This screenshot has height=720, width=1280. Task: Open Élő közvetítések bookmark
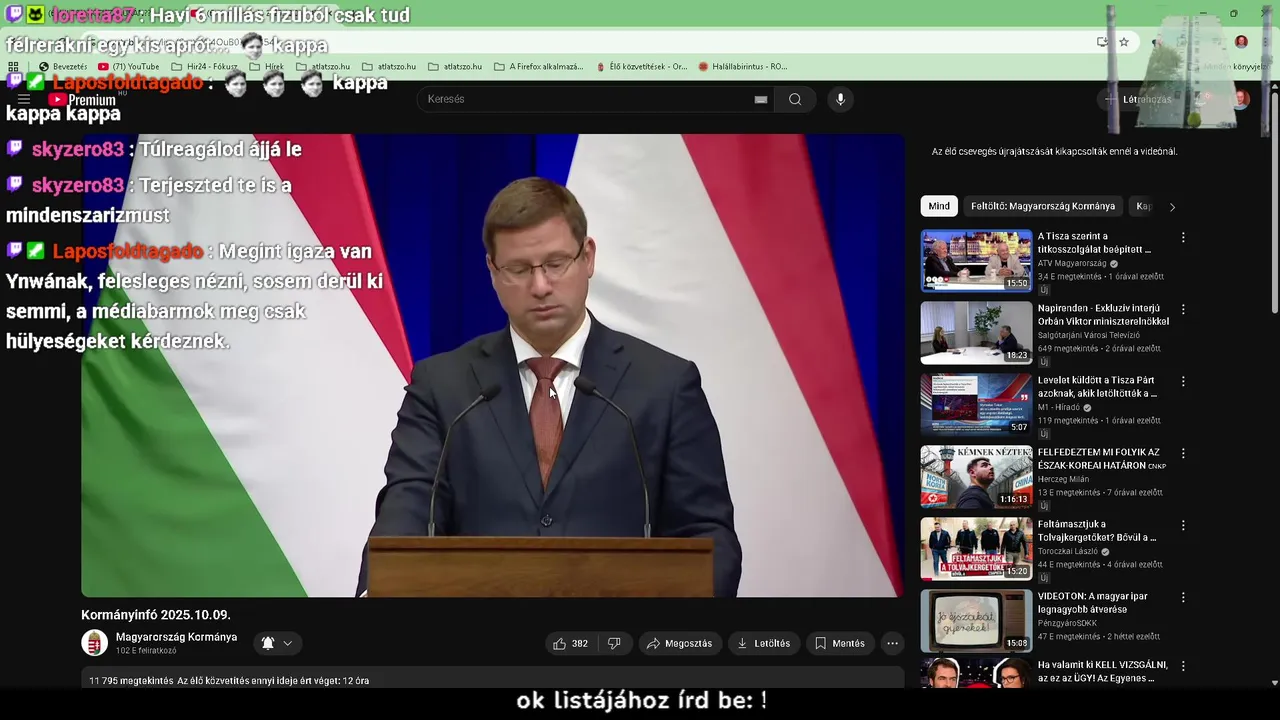point(641,67)
